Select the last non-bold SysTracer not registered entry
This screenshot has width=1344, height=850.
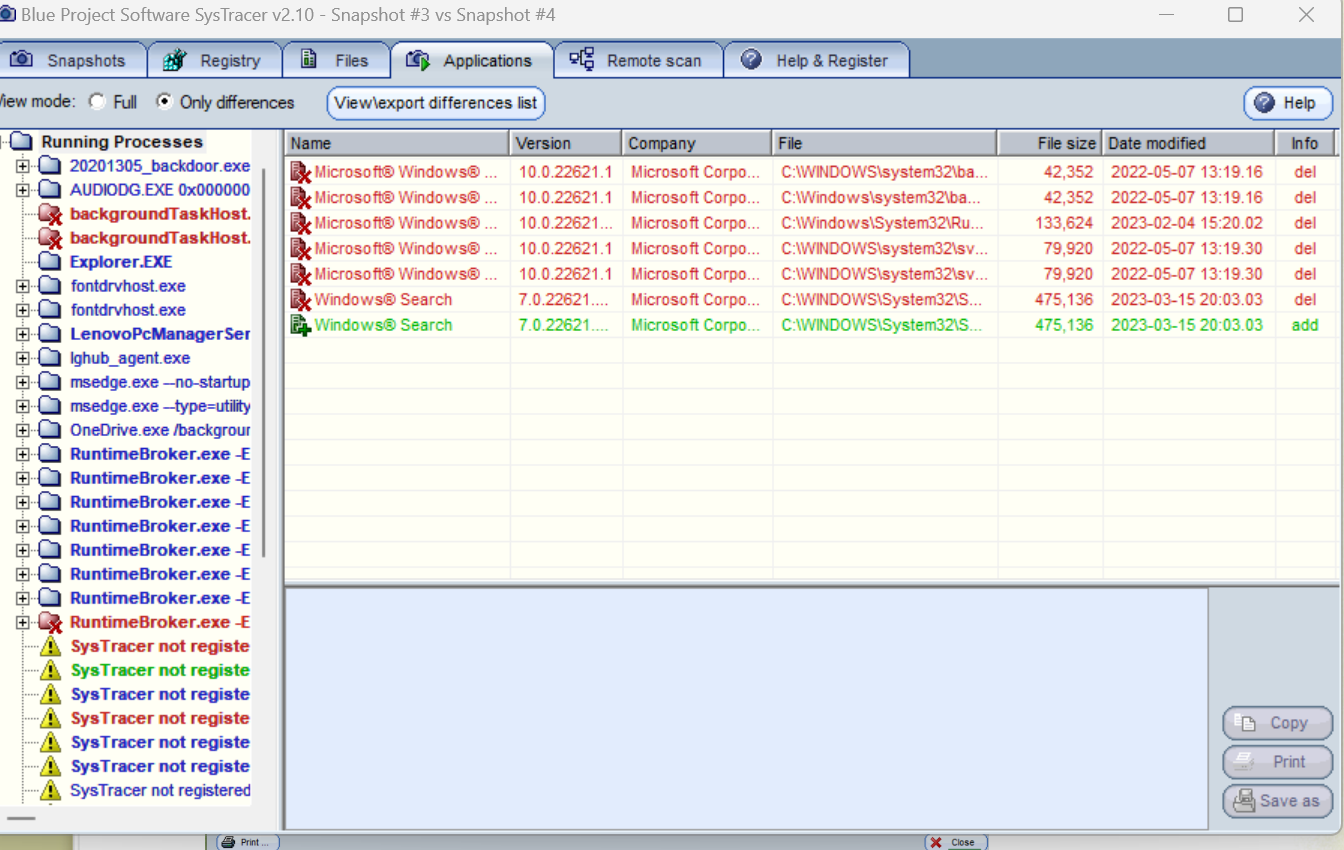pos(160,790)
